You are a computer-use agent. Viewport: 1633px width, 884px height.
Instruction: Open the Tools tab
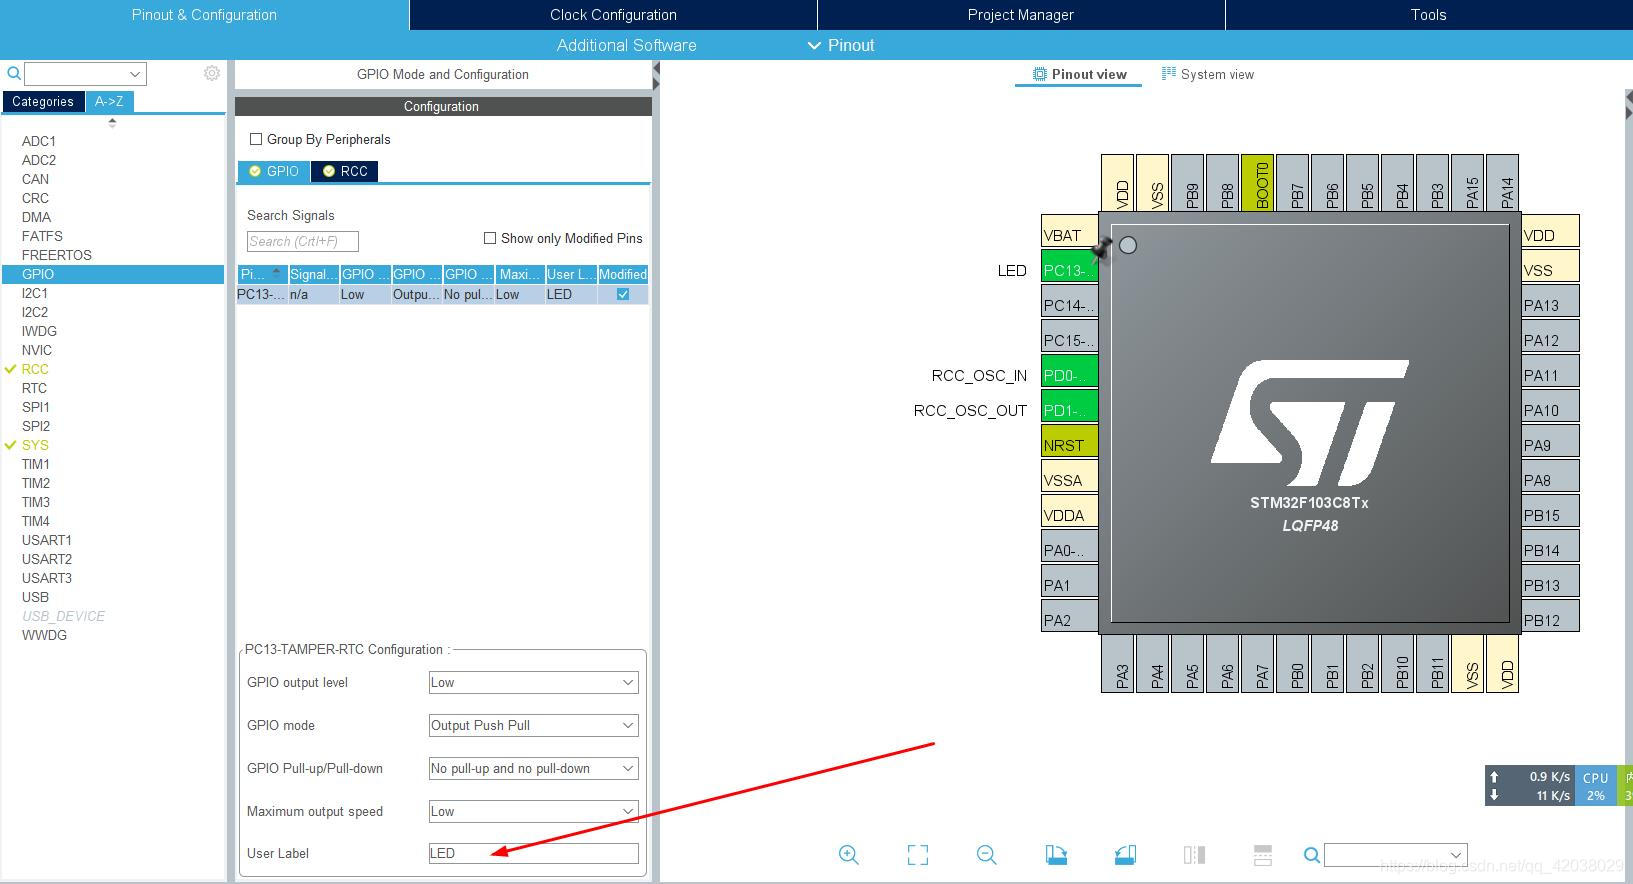coord(1429,15)
